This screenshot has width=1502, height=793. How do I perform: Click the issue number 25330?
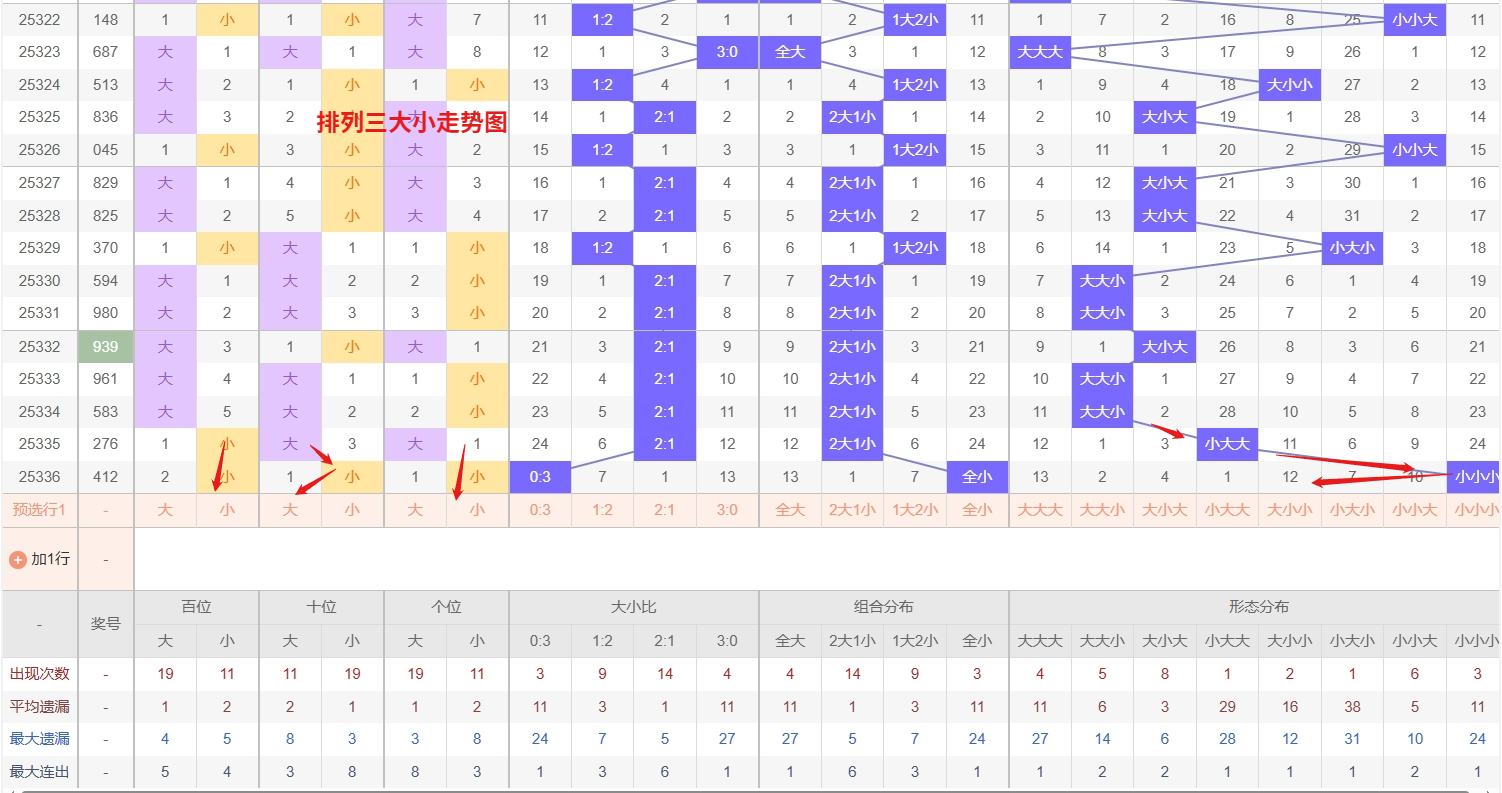[x=39, y=281]
